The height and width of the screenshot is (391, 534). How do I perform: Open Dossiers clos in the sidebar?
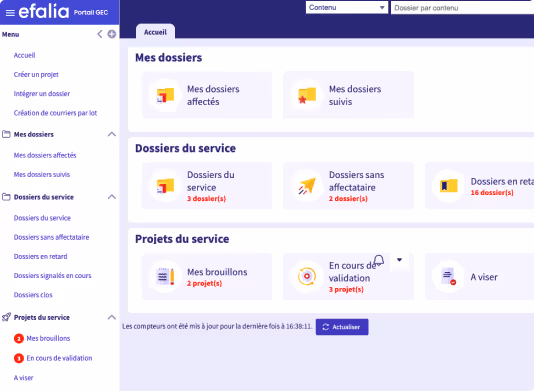tap(33, 295)
